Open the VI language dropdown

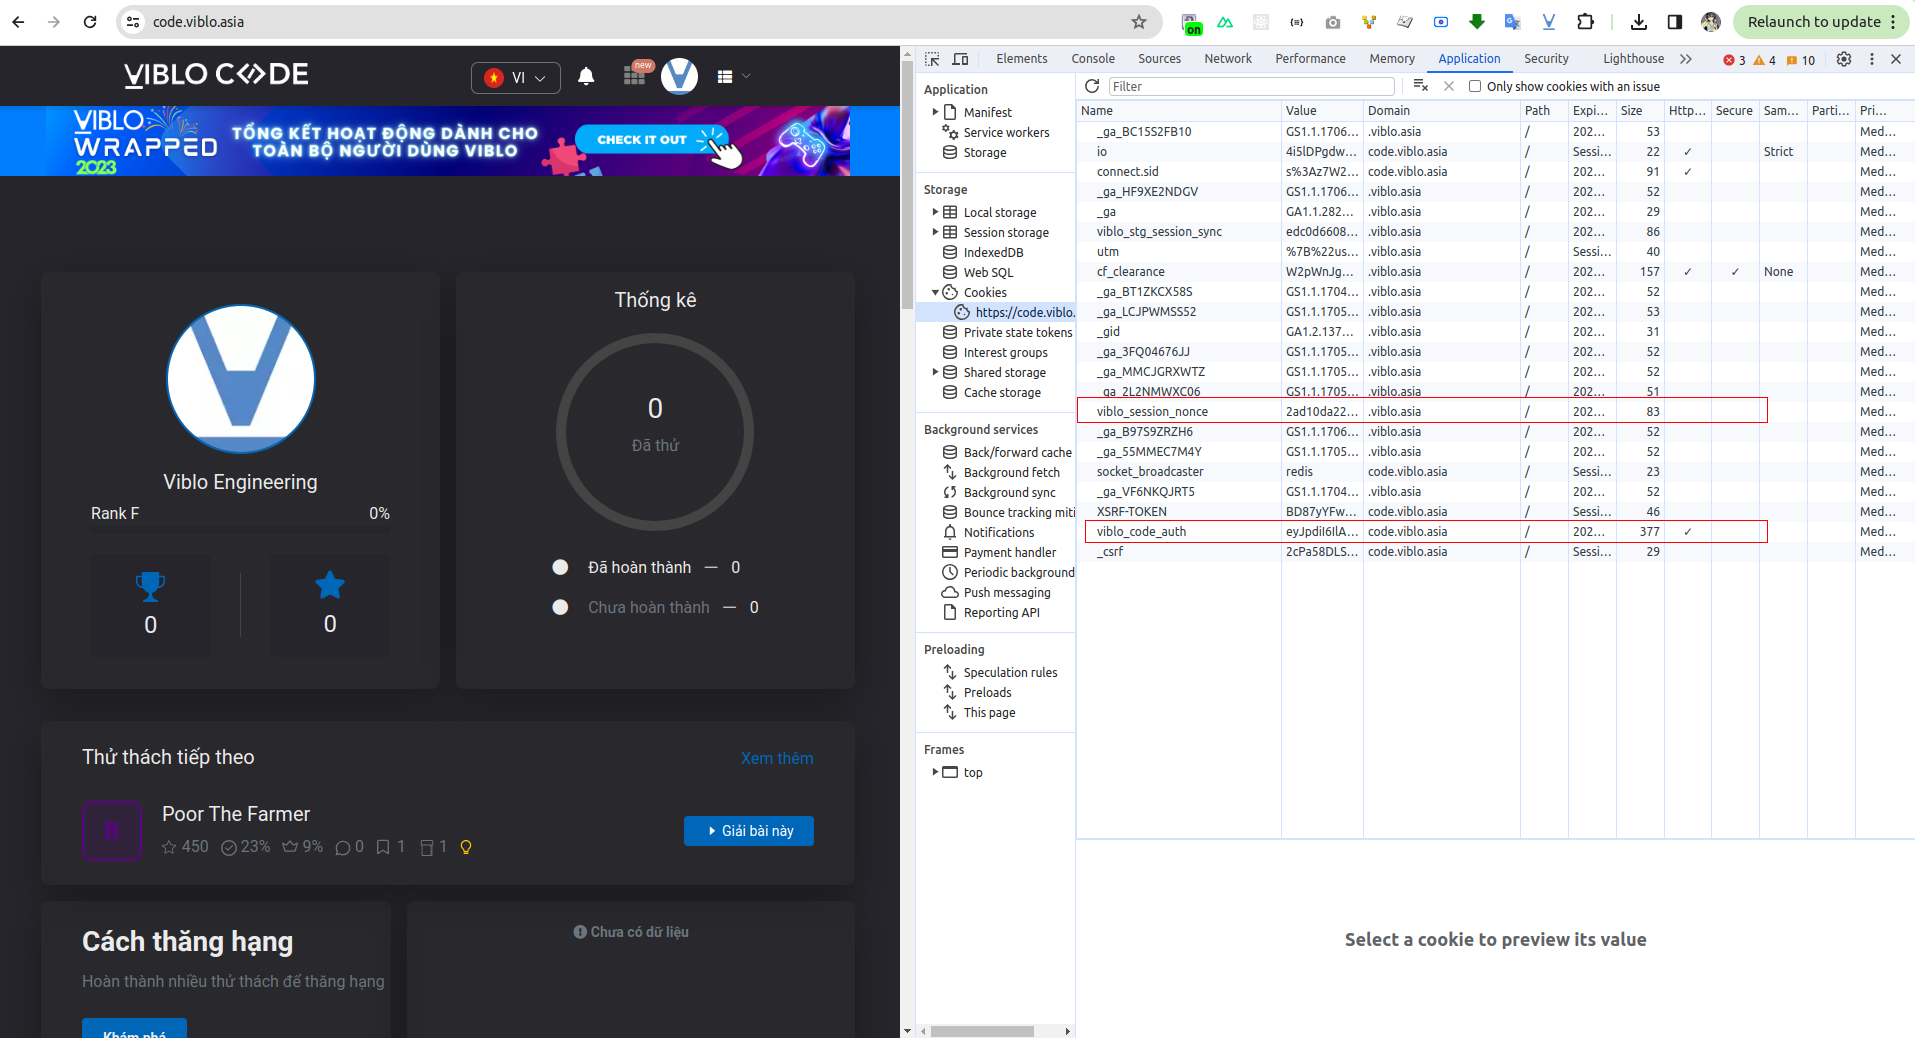pyautogui.click(x=515, y=77)
